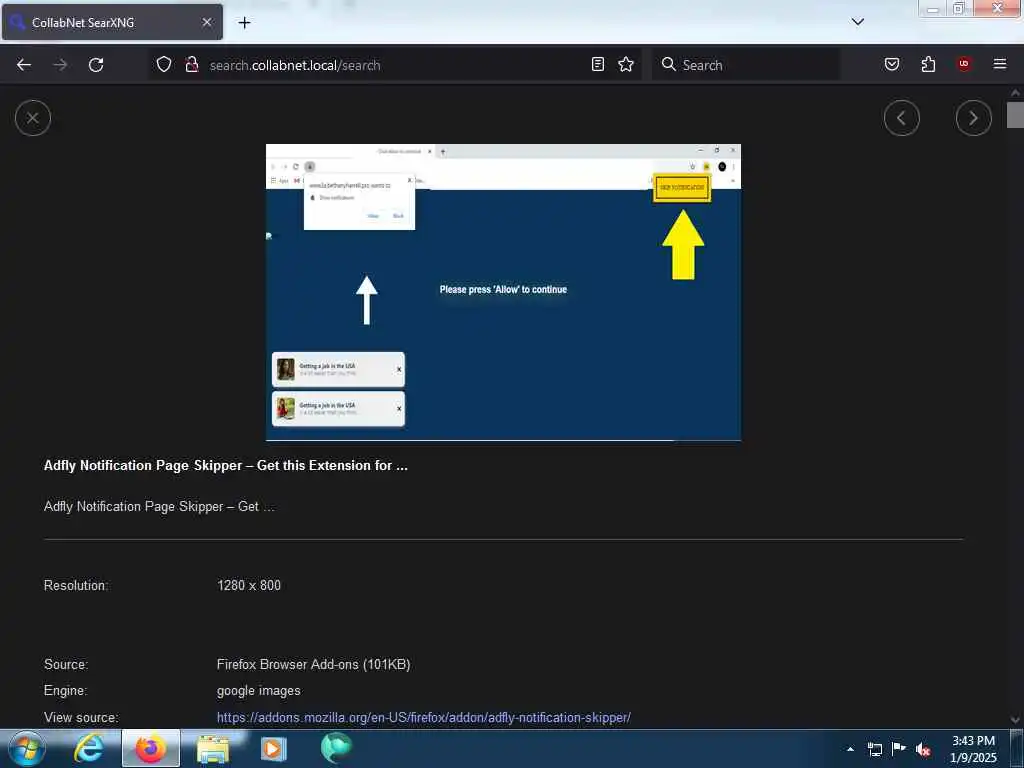Open Action Center flag icon

tap(899, 749)
